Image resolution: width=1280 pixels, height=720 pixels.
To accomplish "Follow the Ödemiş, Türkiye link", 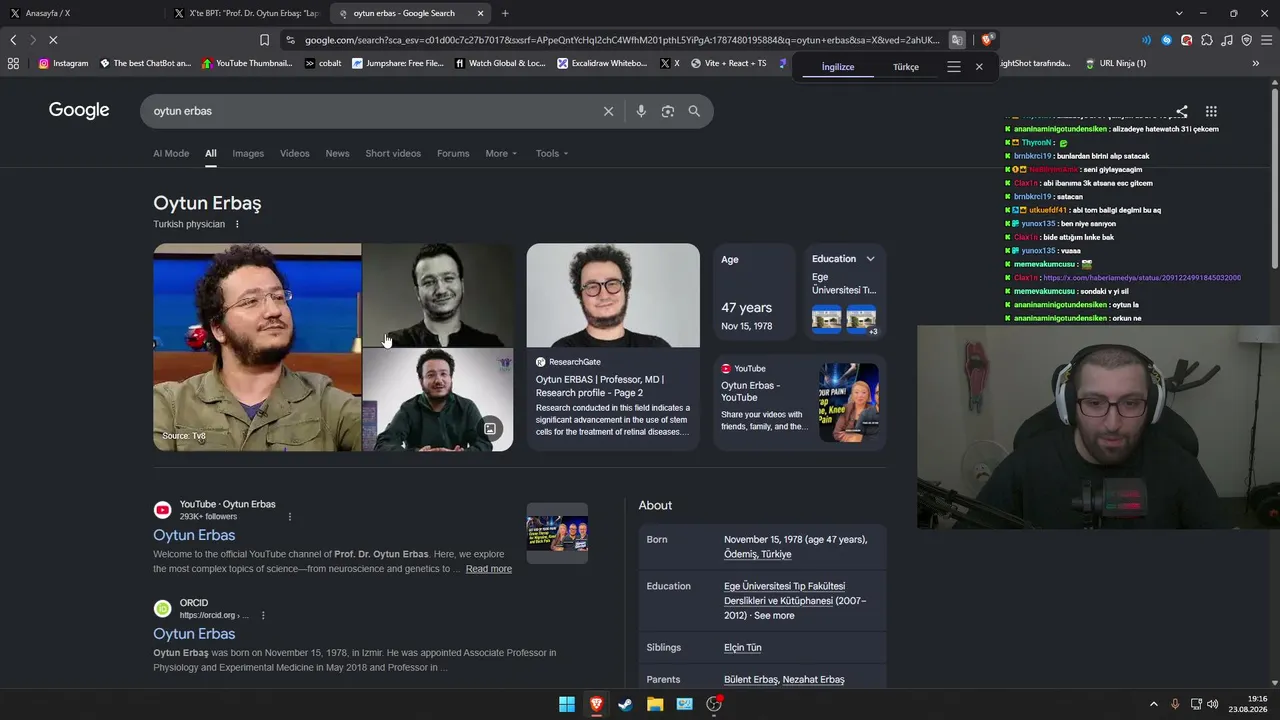I will [757, 554].
